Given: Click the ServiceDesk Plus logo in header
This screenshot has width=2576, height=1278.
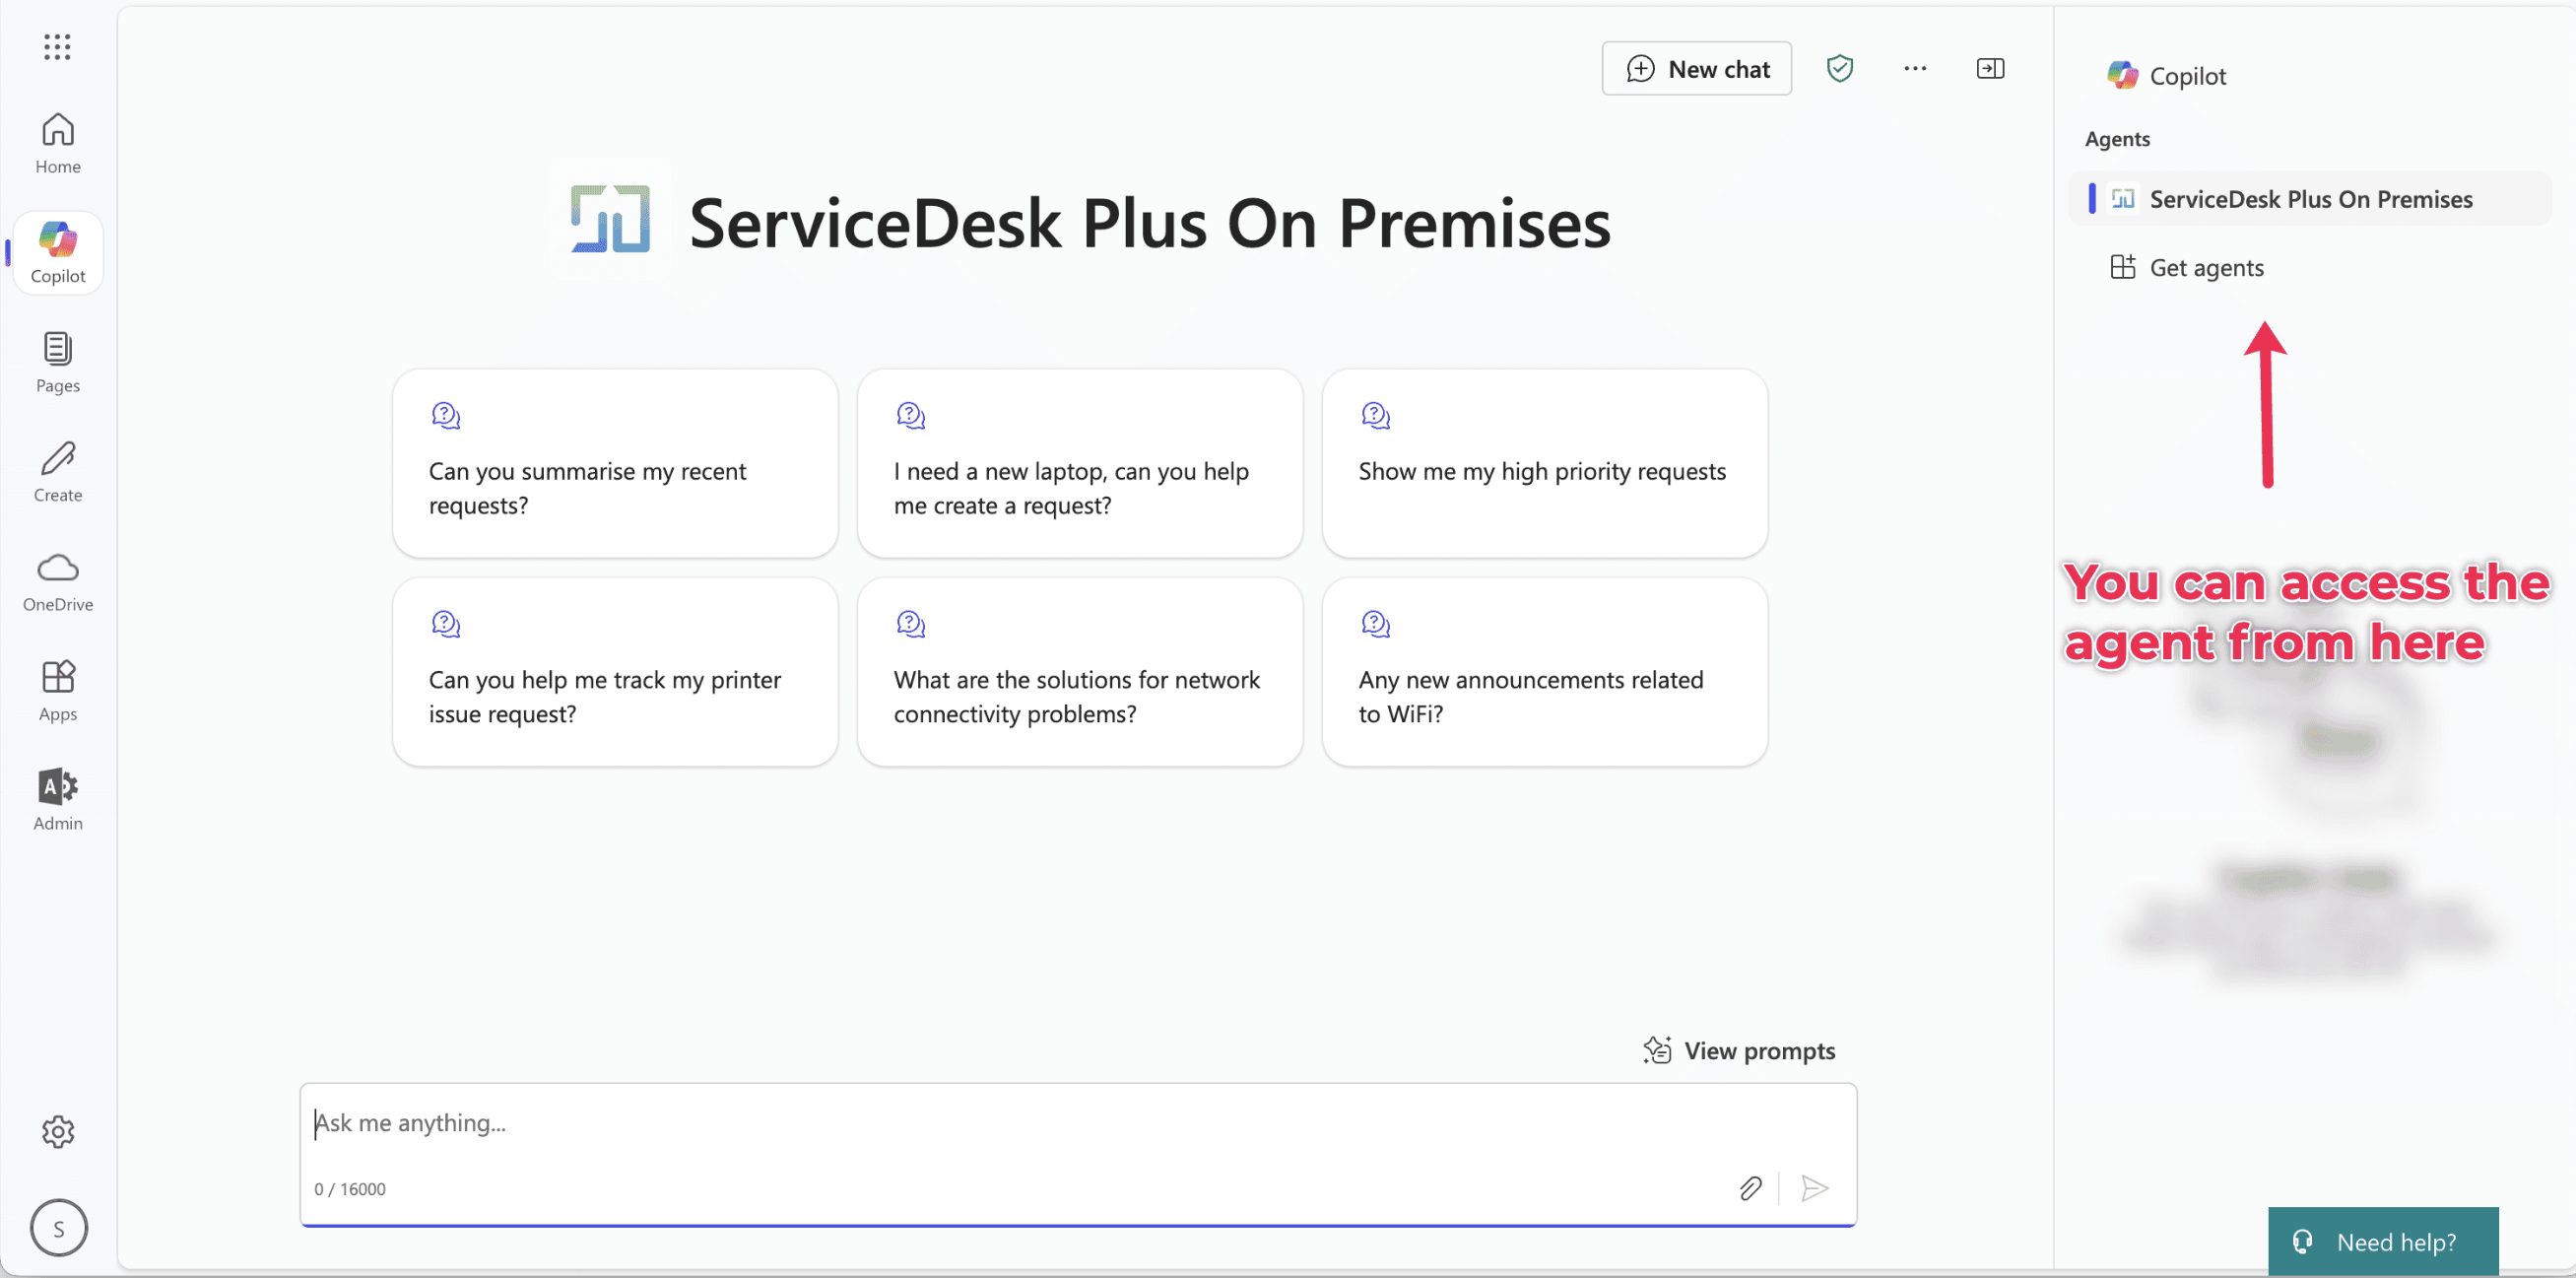Looking at the screenshot, I should pyautogui.click(x=611, y=219).
